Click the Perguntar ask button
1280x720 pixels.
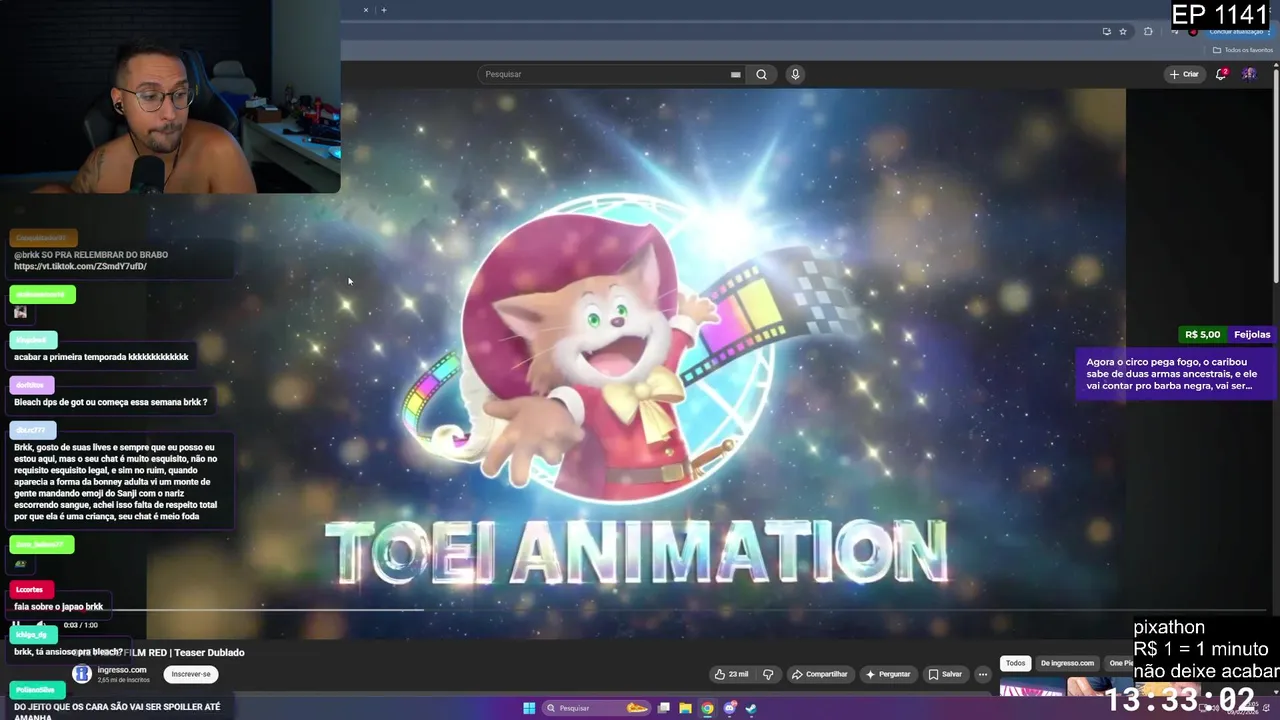pyautogui.click(x=888, y=674)
